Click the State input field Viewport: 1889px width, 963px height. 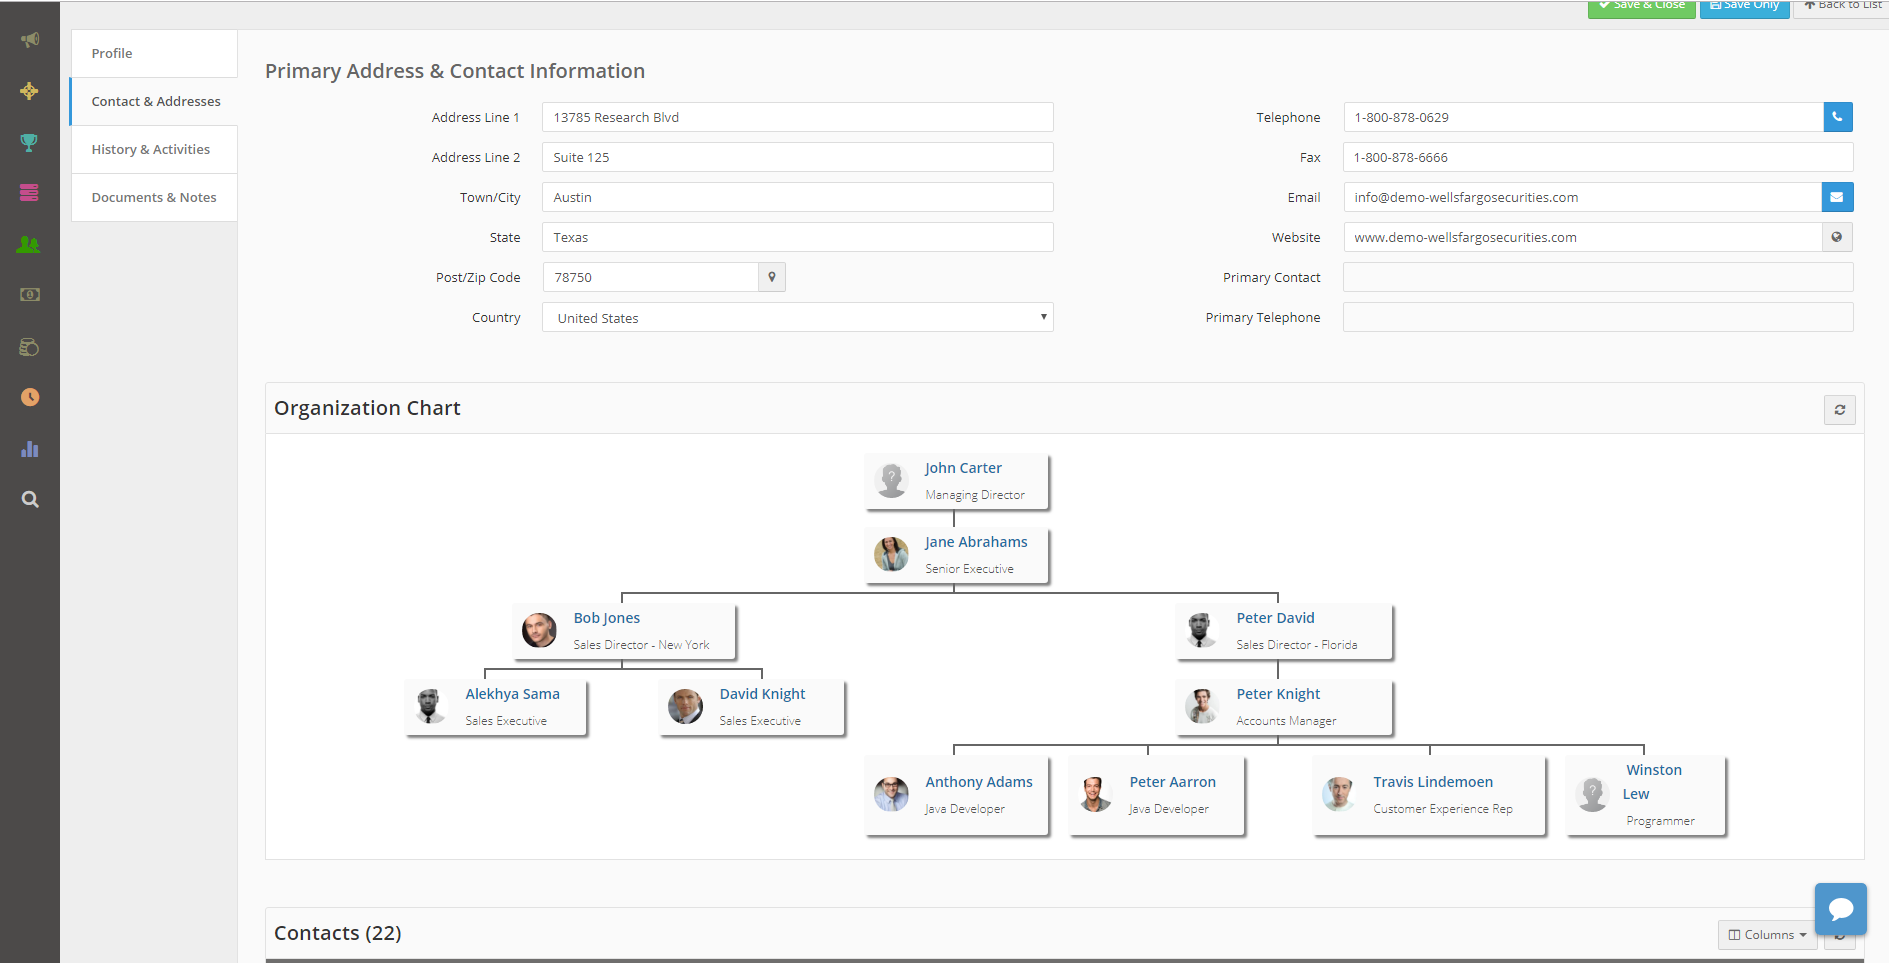[798, 237]
